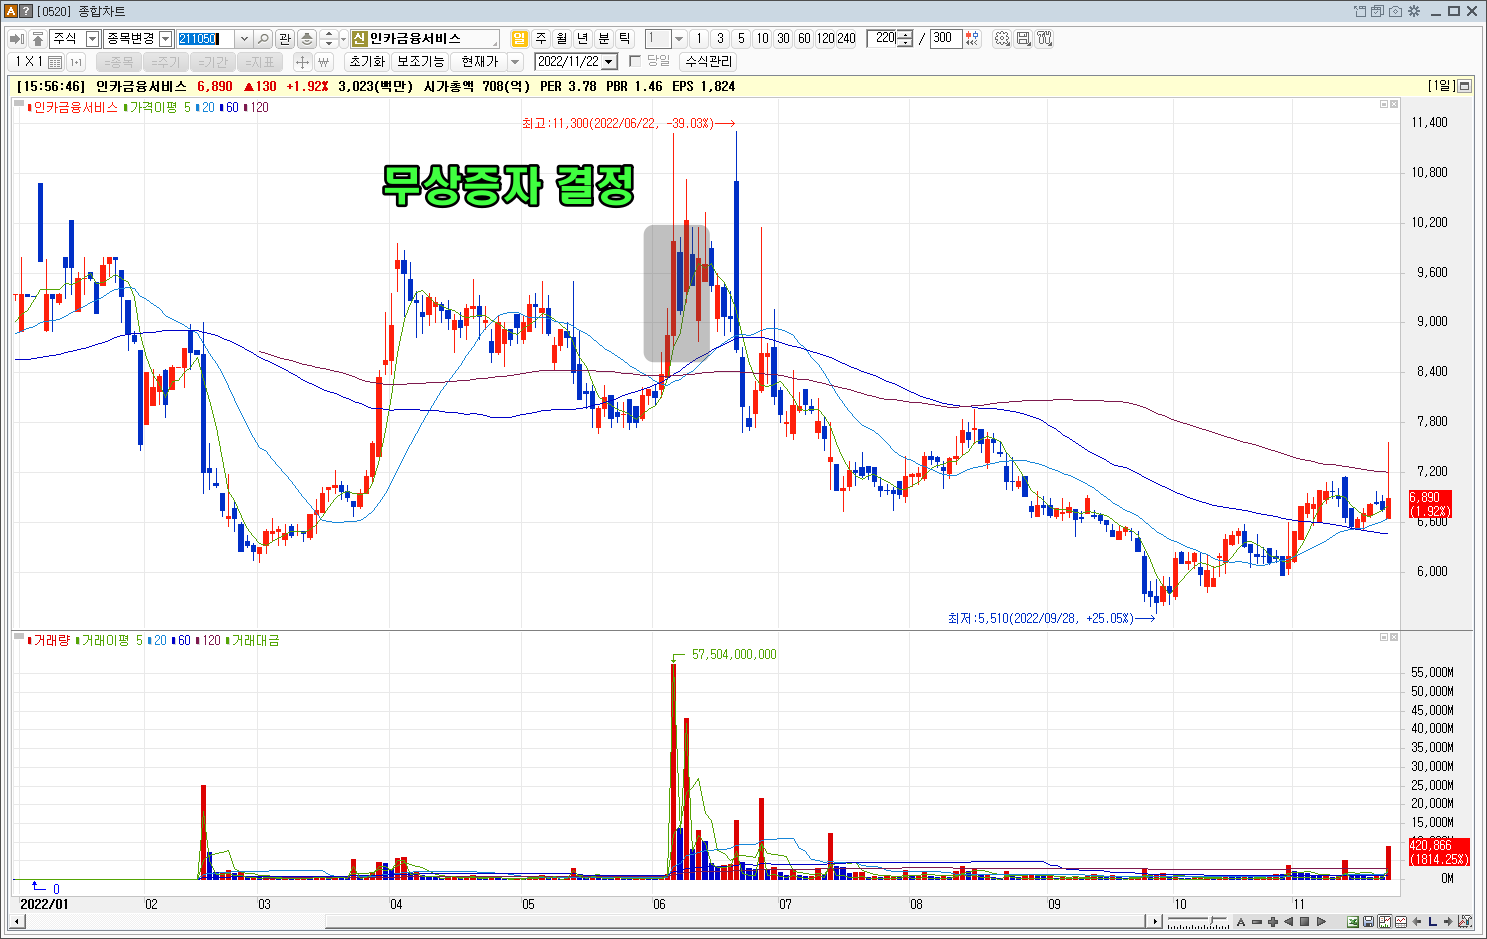Click the small dropdown arrow before 신 badge
Image resolution: width=1487 pixels, height=939 pixels.
343,39
